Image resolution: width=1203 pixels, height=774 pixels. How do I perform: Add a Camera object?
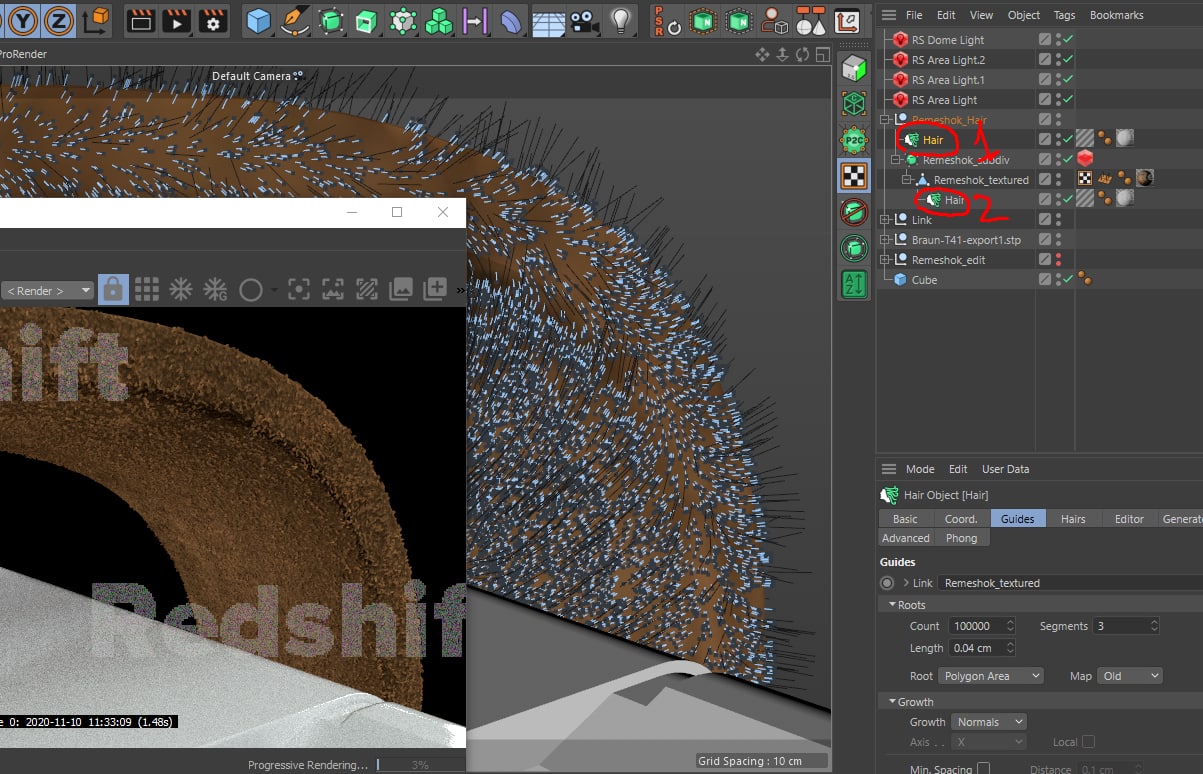pos(583,19)
